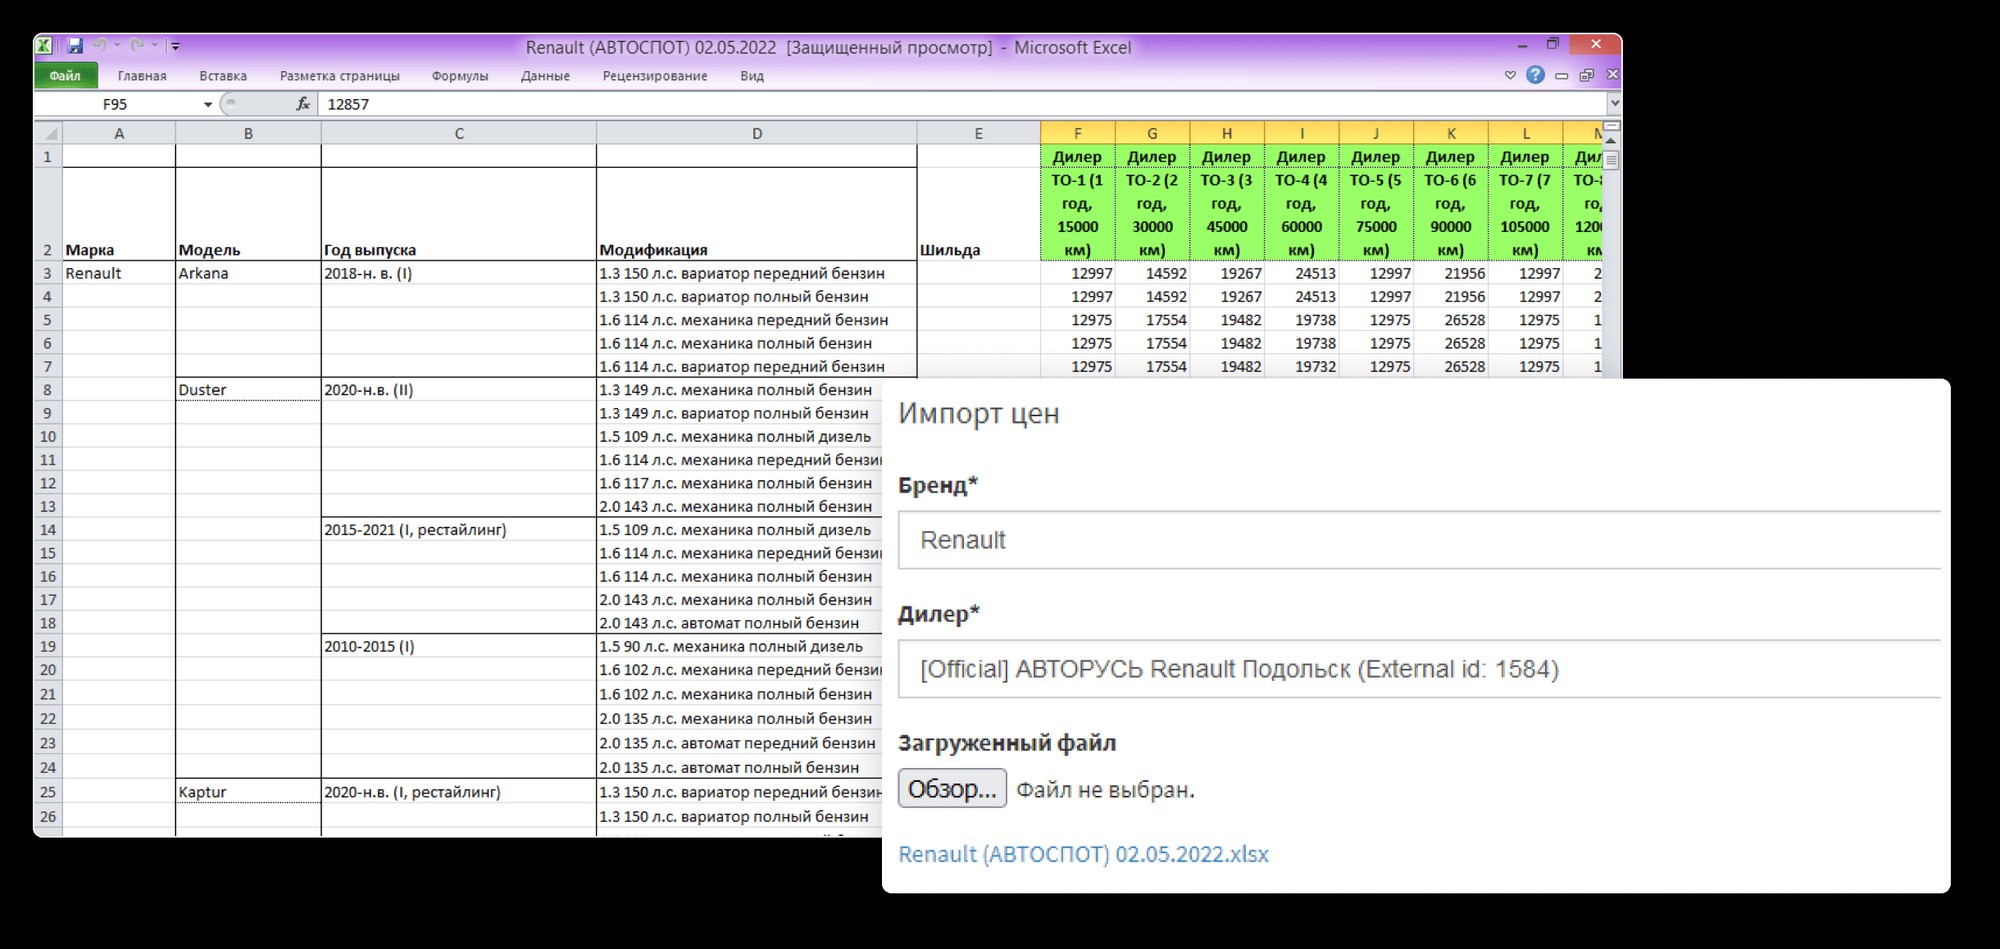Click the Шильда header cell
The height and width of the screenshot is (949, 2000).
tap(978, 214)
